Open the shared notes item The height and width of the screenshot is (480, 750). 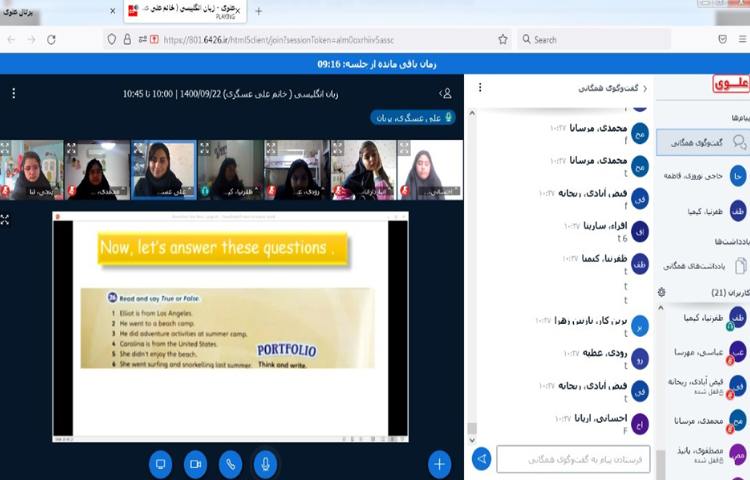(x=702, y=265)
